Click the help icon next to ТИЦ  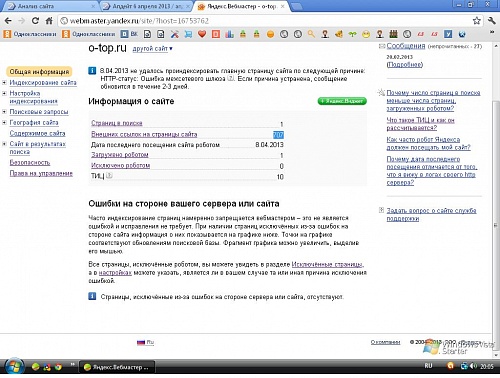(109, 176)
